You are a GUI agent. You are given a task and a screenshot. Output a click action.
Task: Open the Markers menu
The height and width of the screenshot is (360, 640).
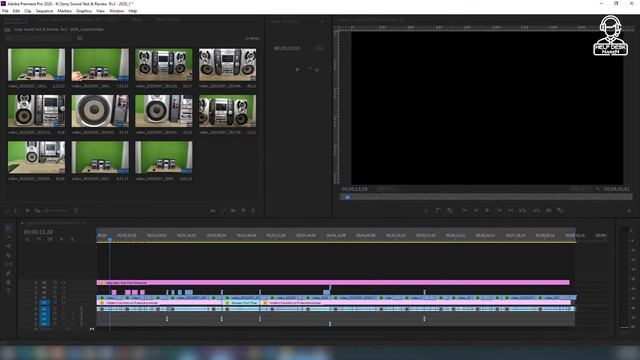[64, 11]
